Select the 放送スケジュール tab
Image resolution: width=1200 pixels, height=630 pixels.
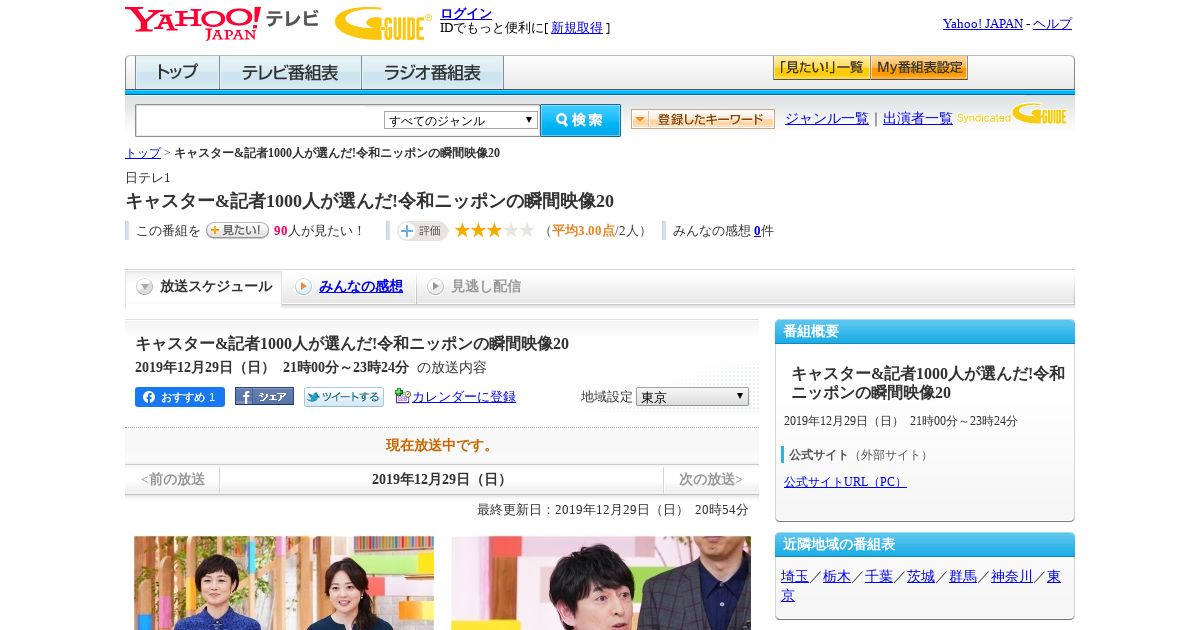click(x=204, y=287)
